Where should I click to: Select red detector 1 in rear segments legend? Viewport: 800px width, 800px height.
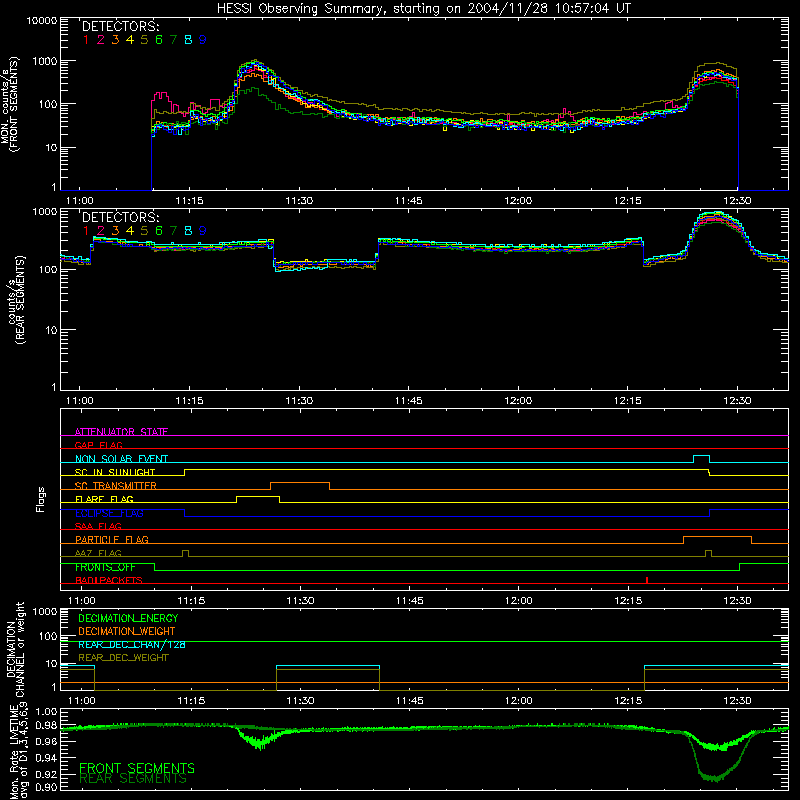[86, 231]
